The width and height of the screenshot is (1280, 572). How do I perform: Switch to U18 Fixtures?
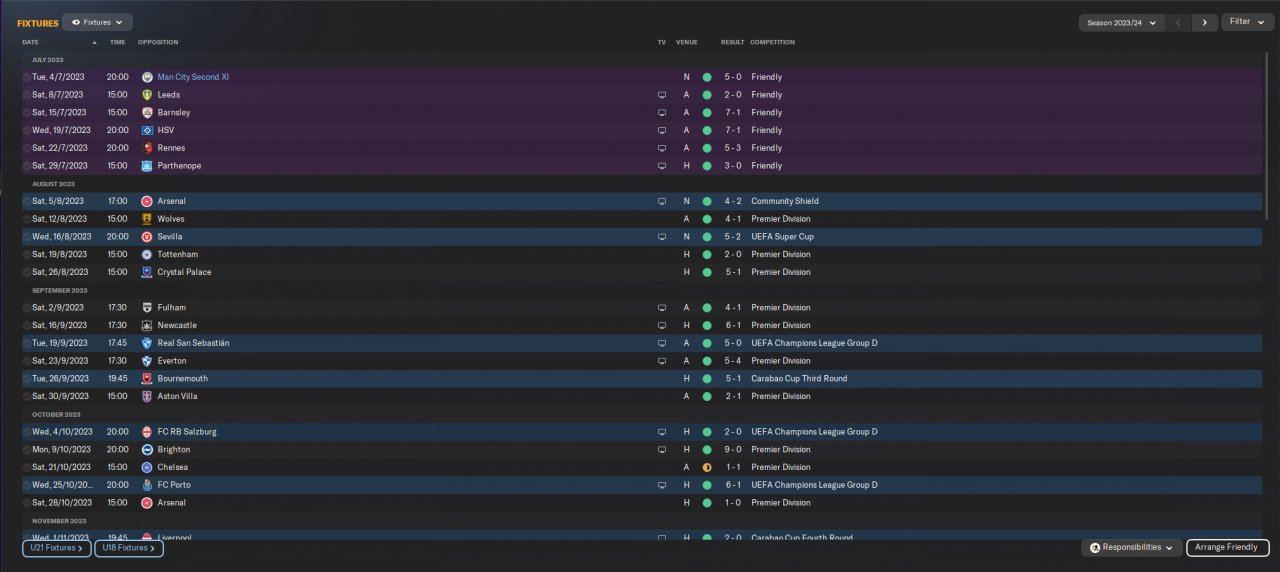pos(129,548)
